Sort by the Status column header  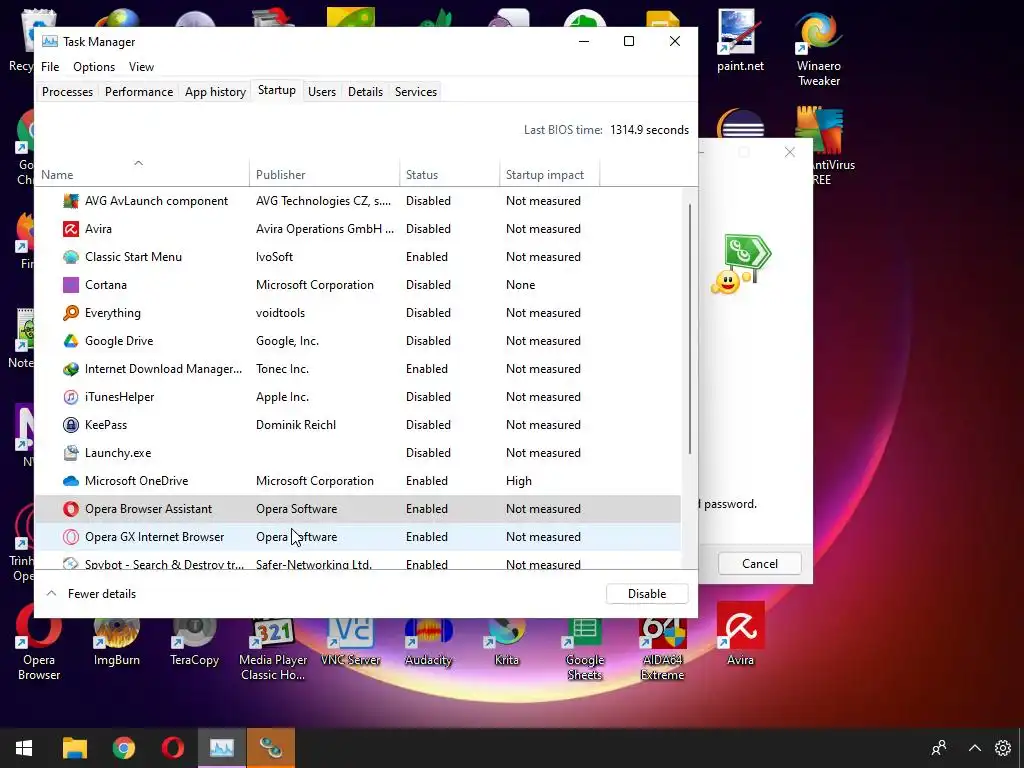click(x=450, y=174)
